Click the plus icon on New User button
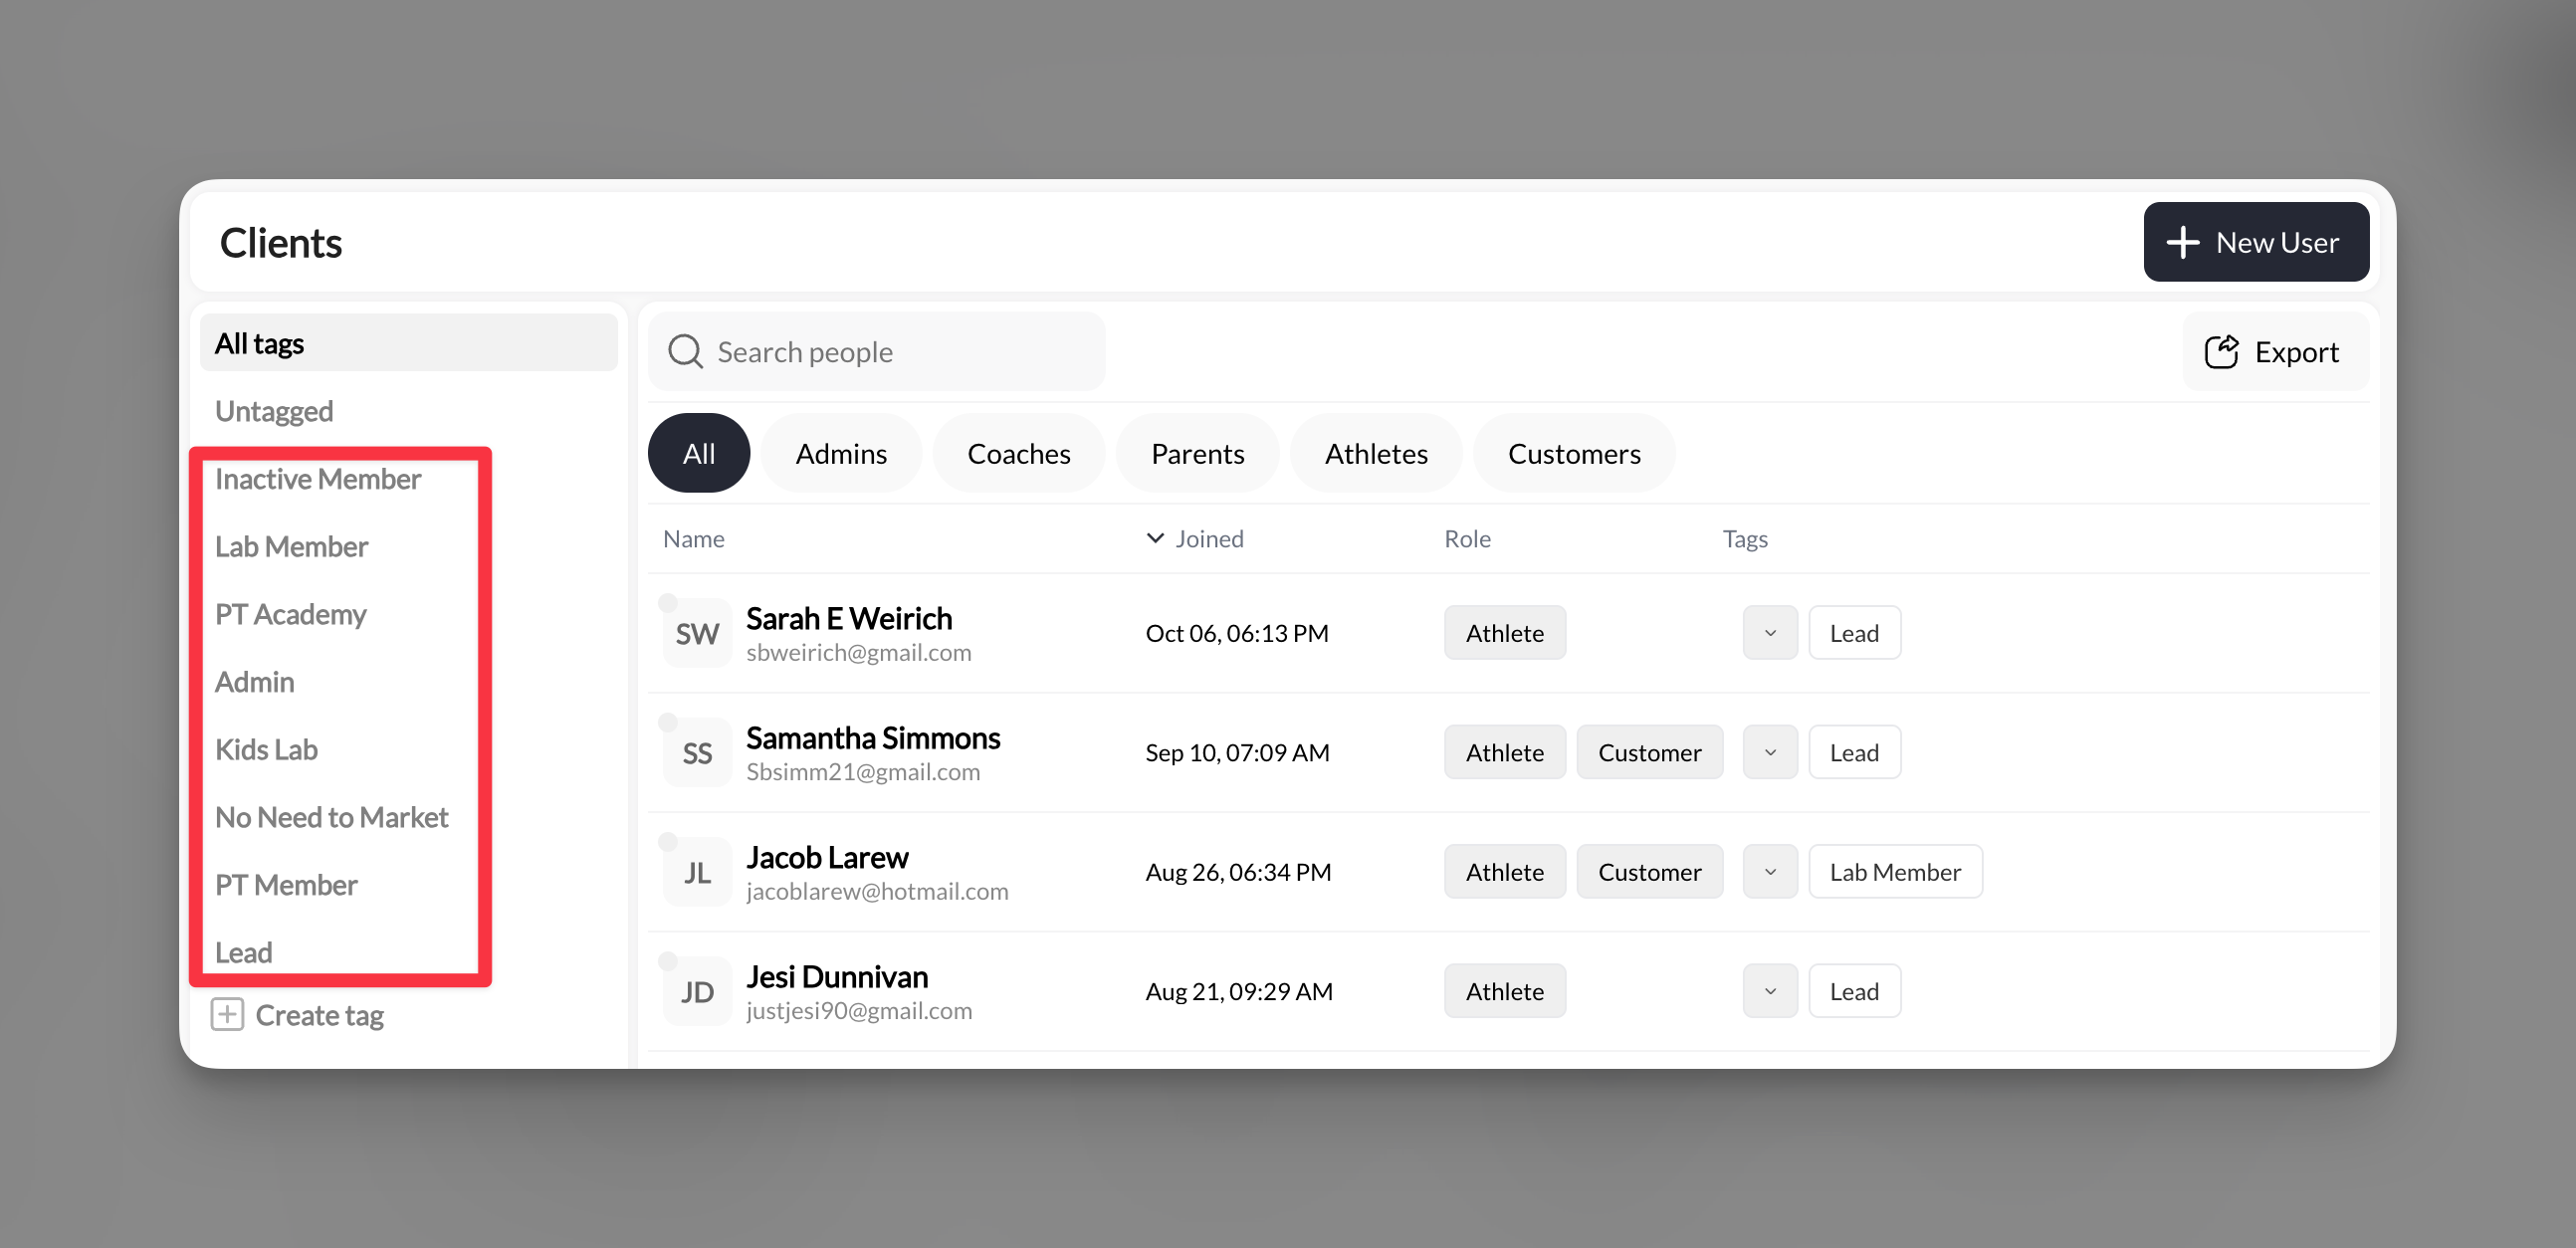Screen dimensions: 2576x1248 pos(2183,241)
